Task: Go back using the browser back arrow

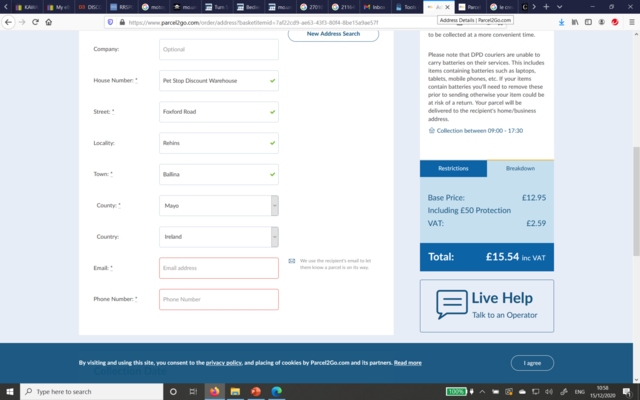Action: pos(8,22)
